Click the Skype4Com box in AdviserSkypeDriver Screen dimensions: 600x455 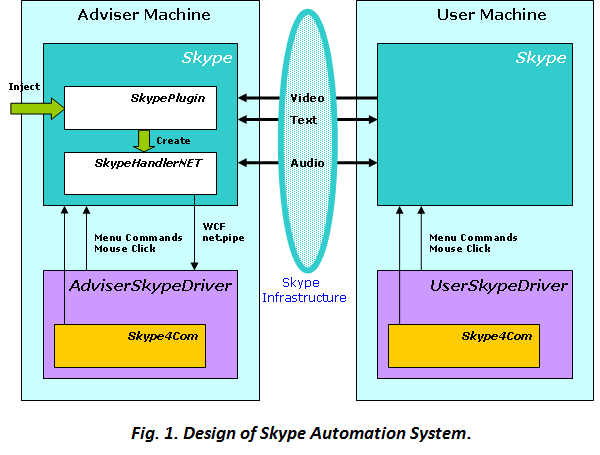130,346
